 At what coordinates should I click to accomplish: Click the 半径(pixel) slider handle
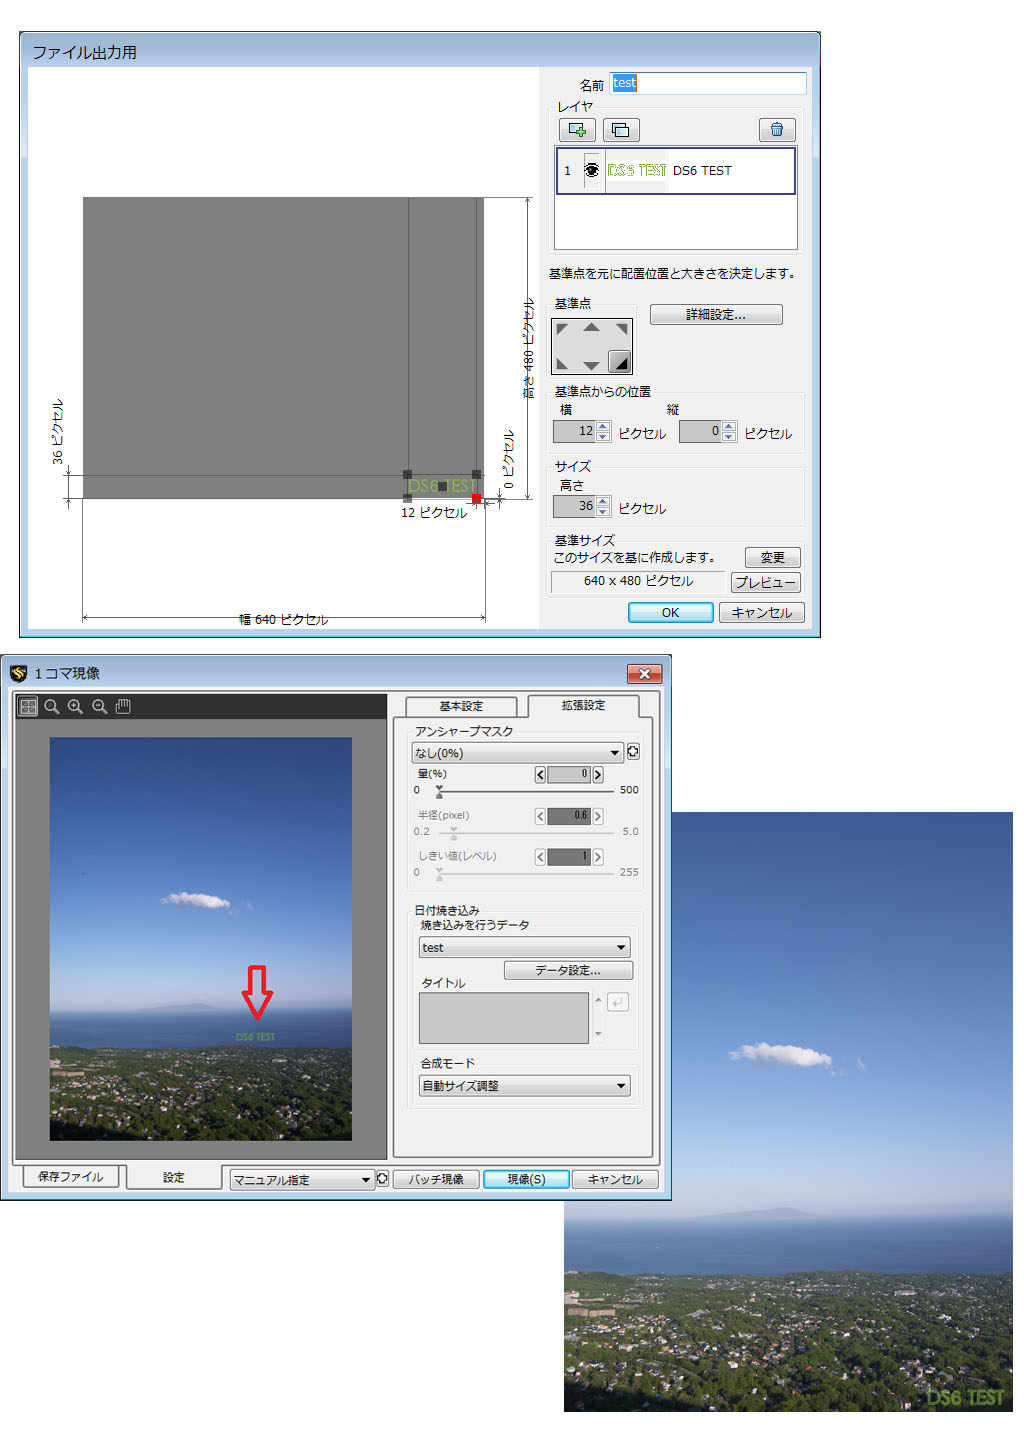[x=454, y=832]
